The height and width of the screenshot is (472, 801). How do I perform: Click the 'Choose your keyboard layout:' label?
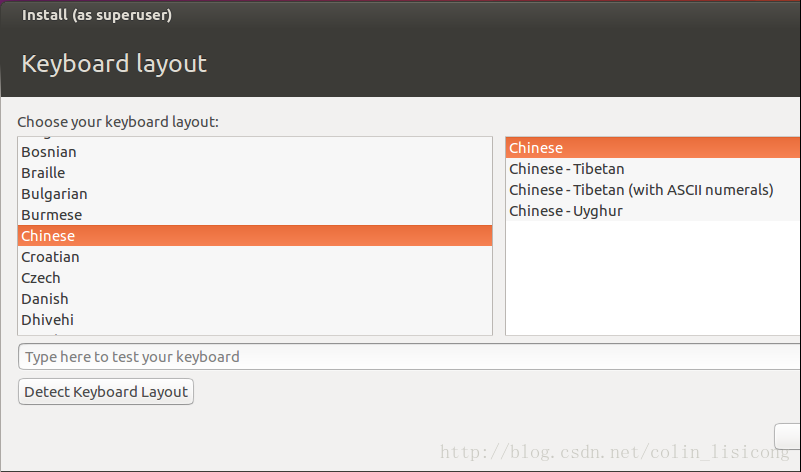pyautogui.click(x=118, y=122)
